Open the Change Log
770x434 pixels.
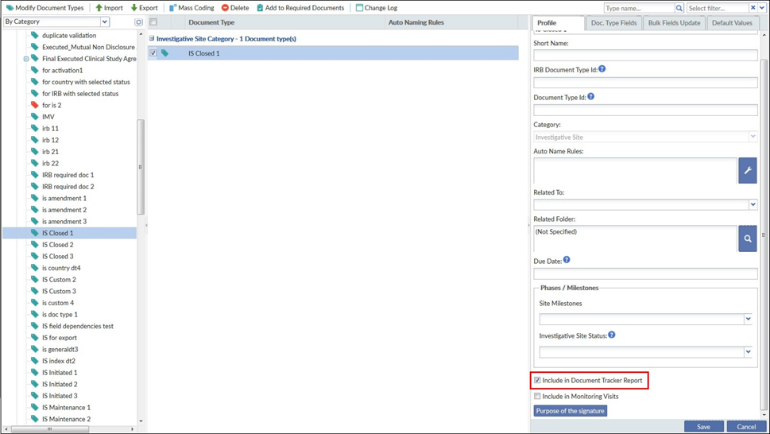point(376,8)
